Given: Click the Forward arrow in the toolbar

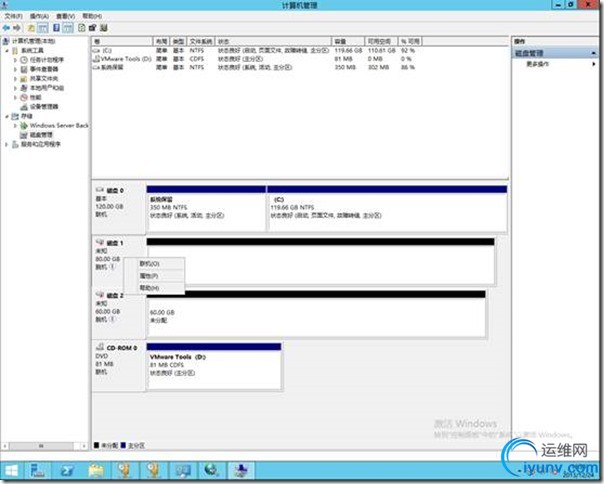Looking at the screenshot, I should pos(17,28).
